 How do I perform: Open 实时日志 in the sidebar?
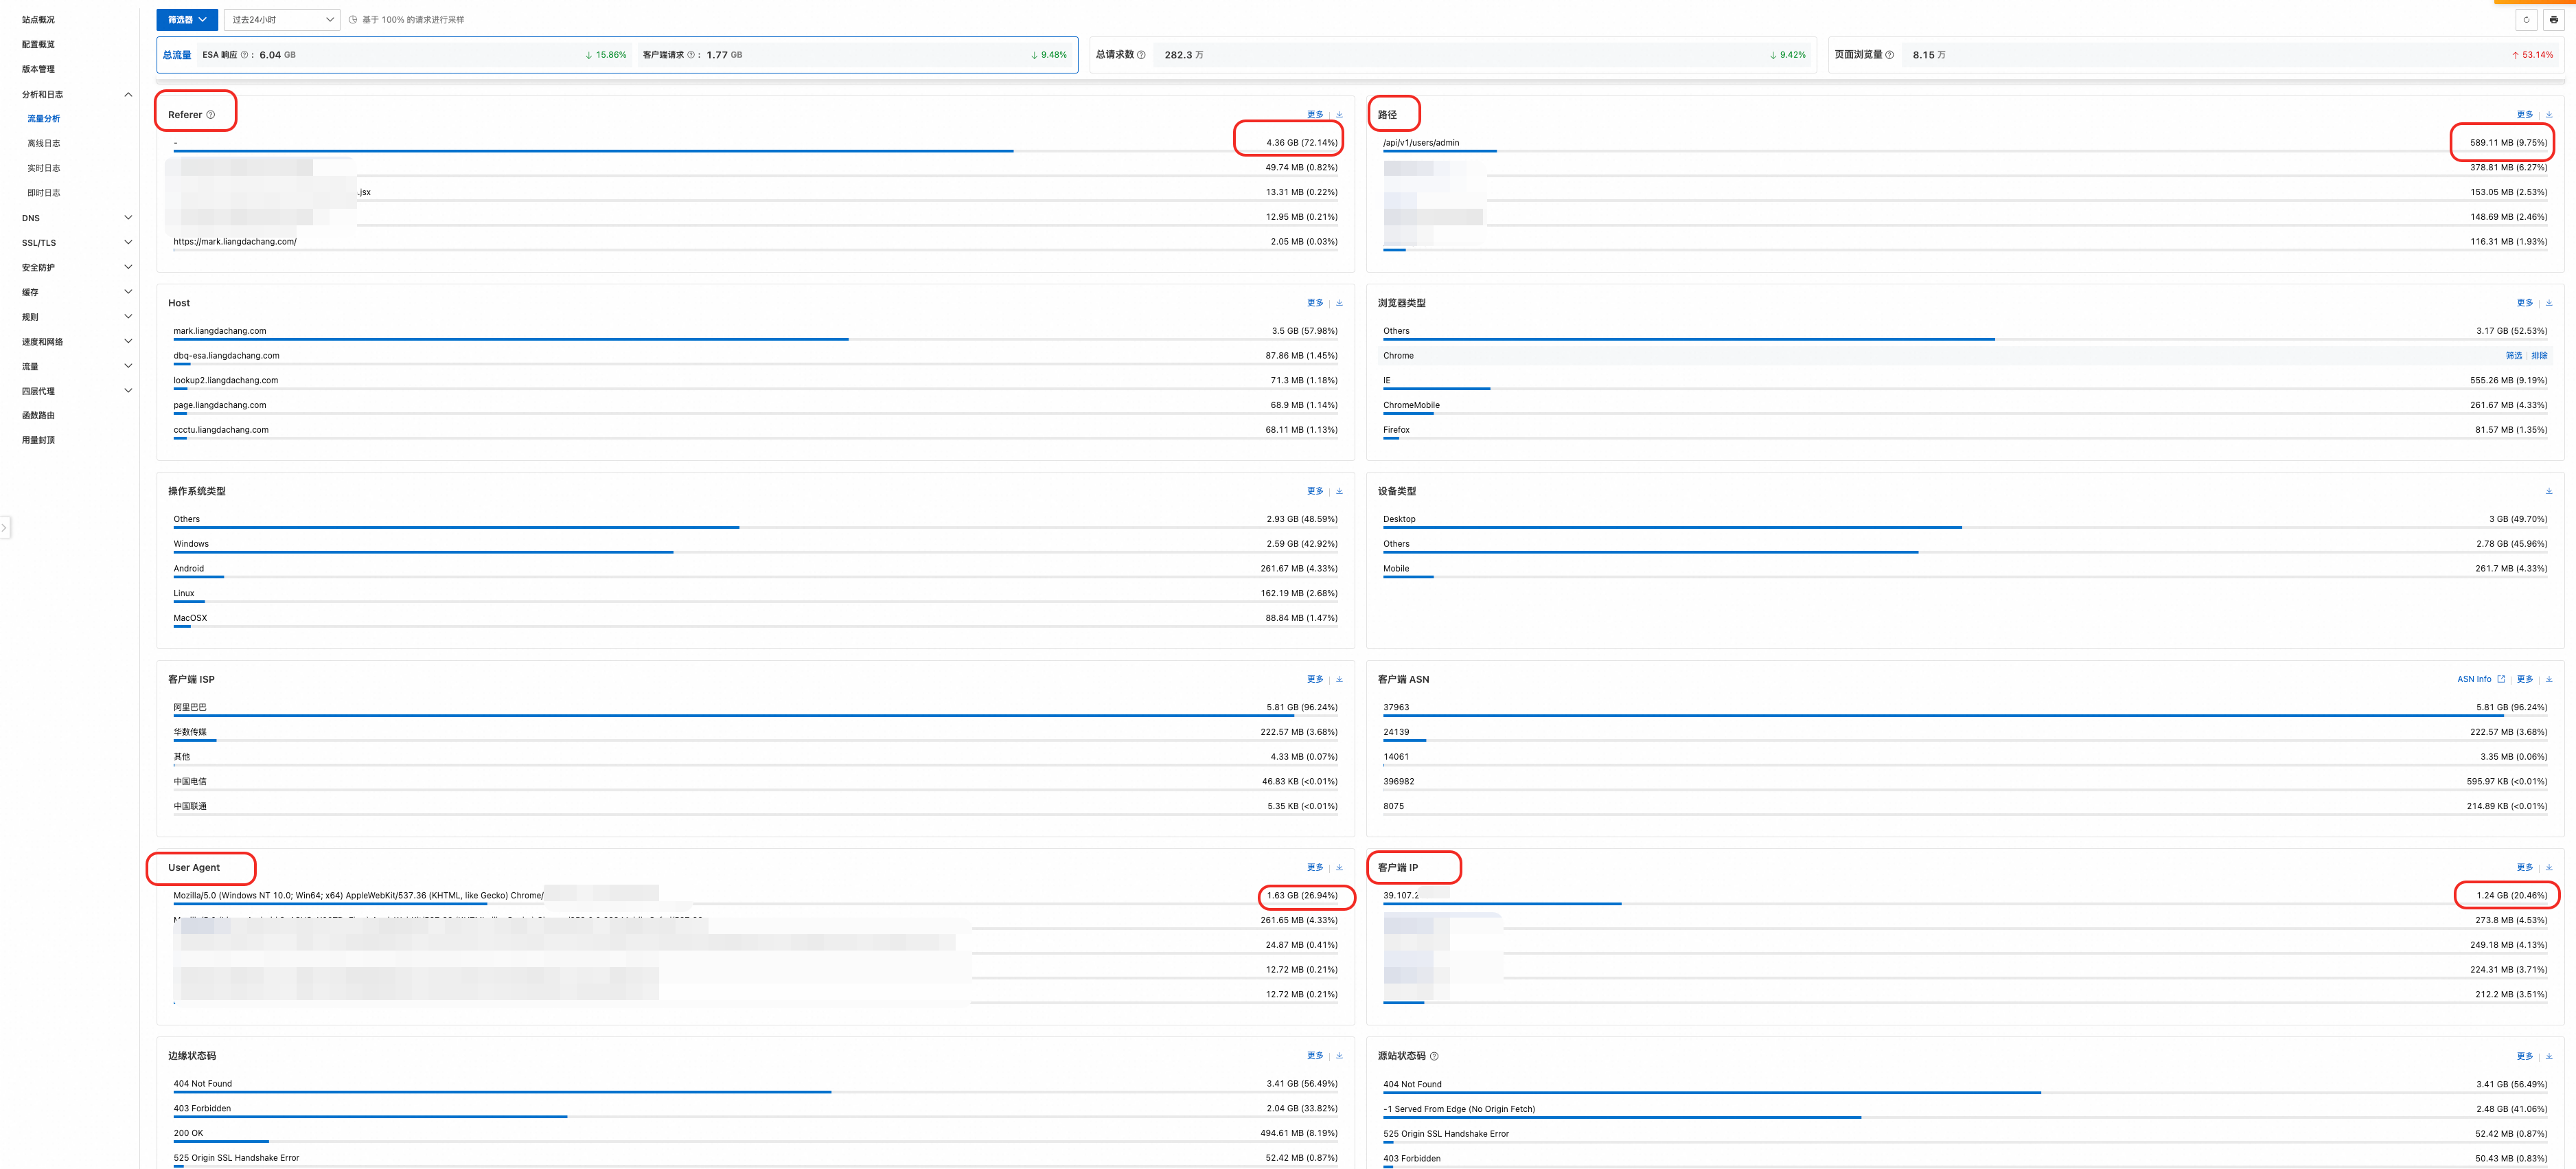tap(44, 168)
